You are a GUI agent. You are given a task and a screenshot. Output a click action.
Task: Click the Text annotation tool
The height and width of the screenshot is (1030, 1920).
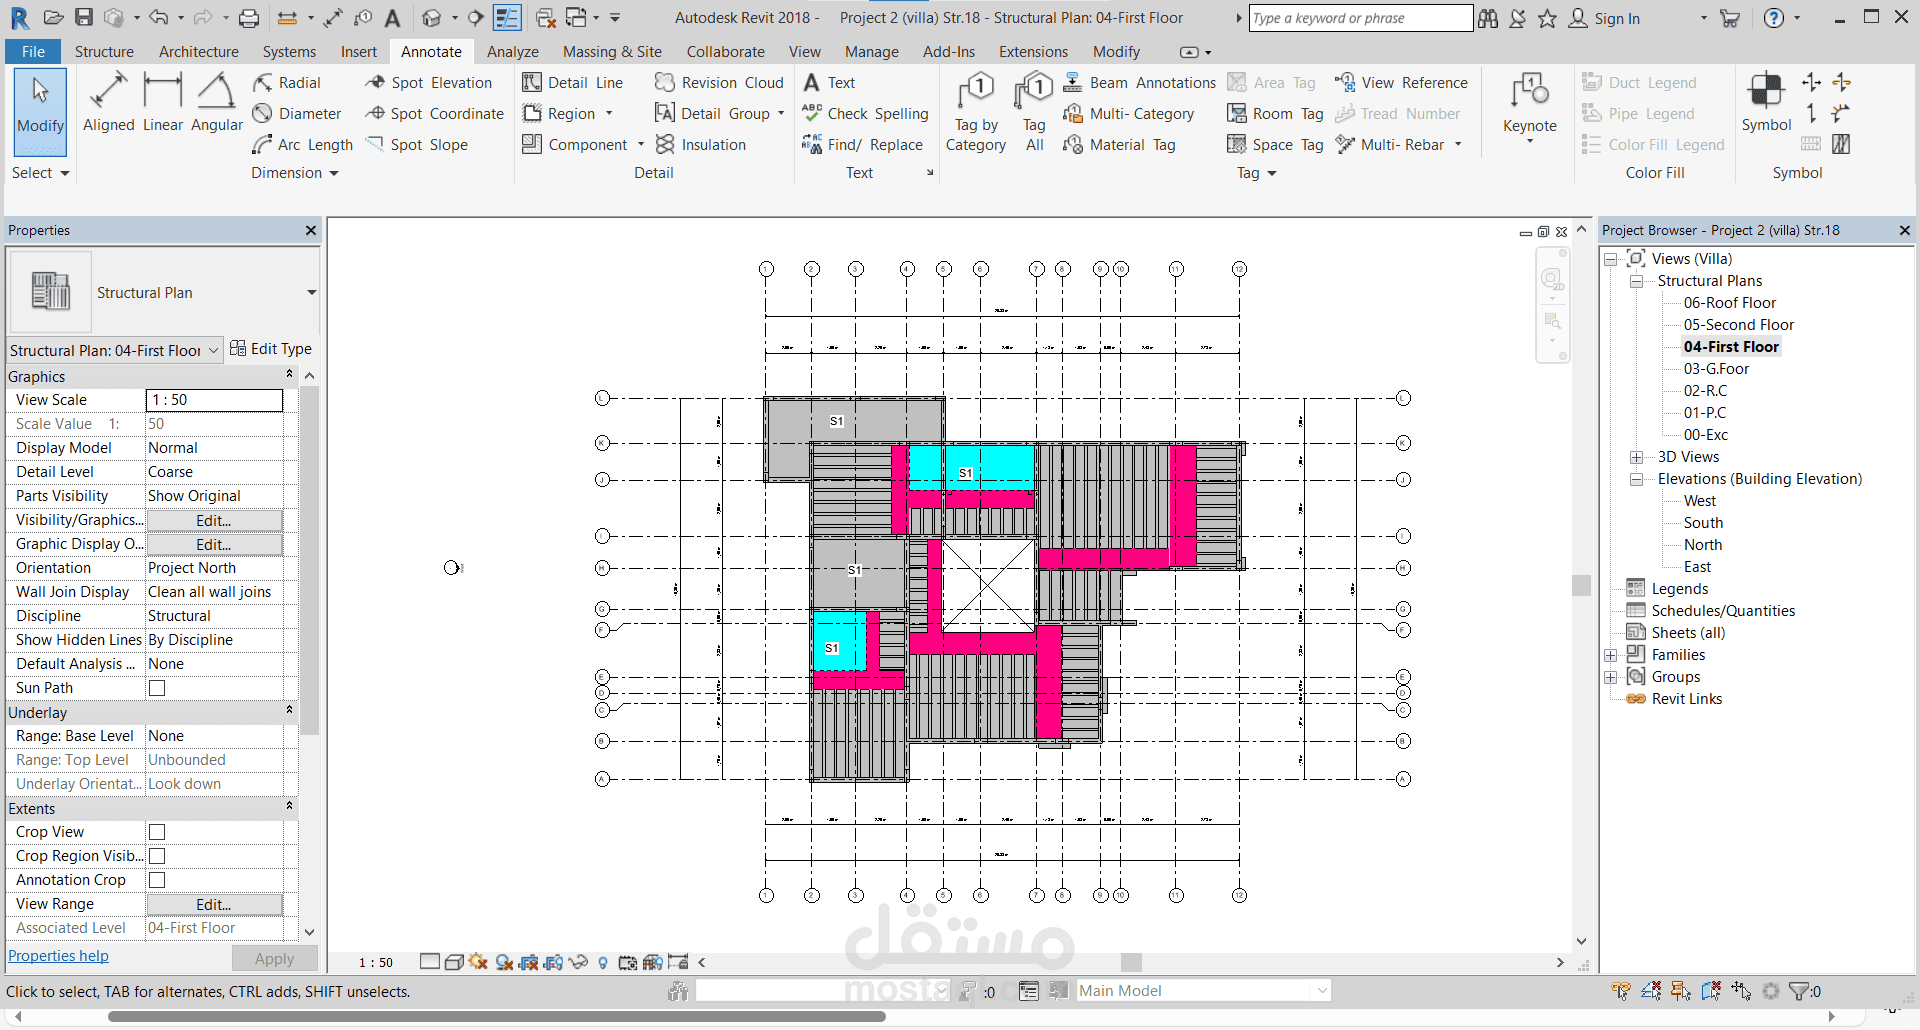tap(829, 83)
